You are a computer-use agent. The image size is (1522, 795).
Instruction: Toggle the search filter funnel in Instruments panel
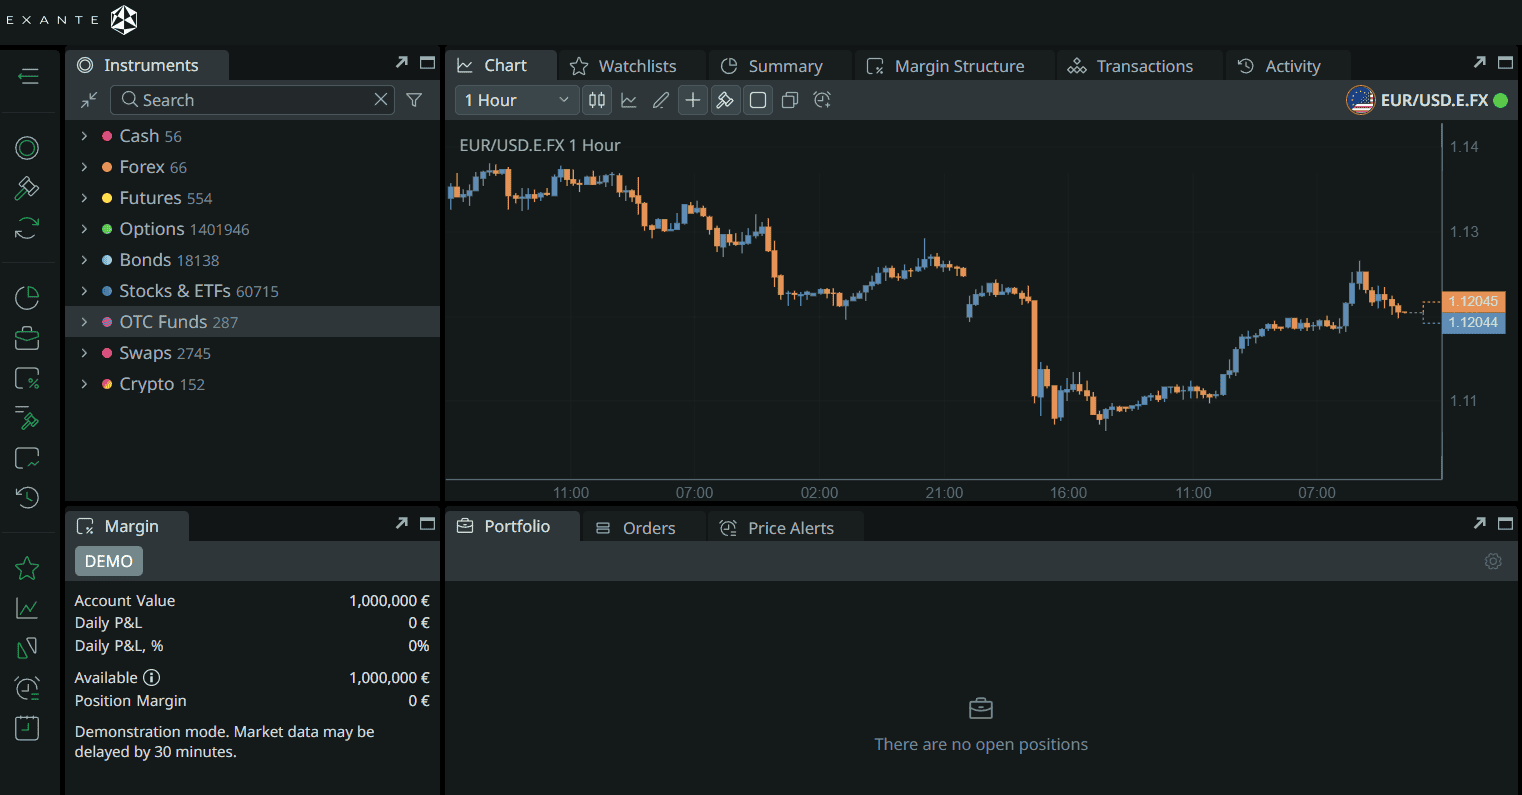click(x=414, y=99)
